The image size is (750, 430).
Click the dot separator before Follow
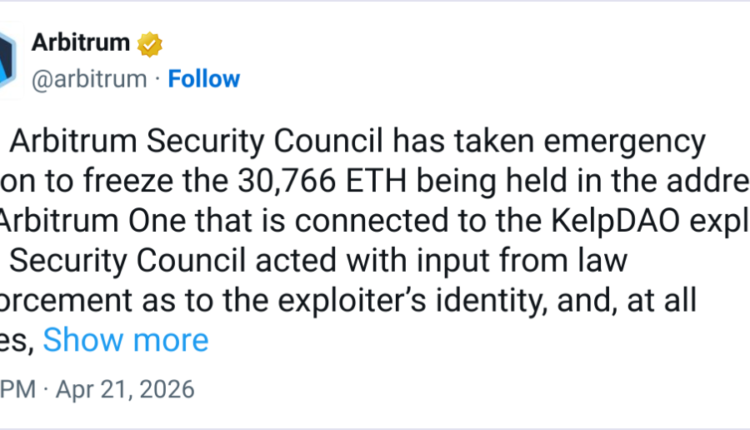pos(157,79)
